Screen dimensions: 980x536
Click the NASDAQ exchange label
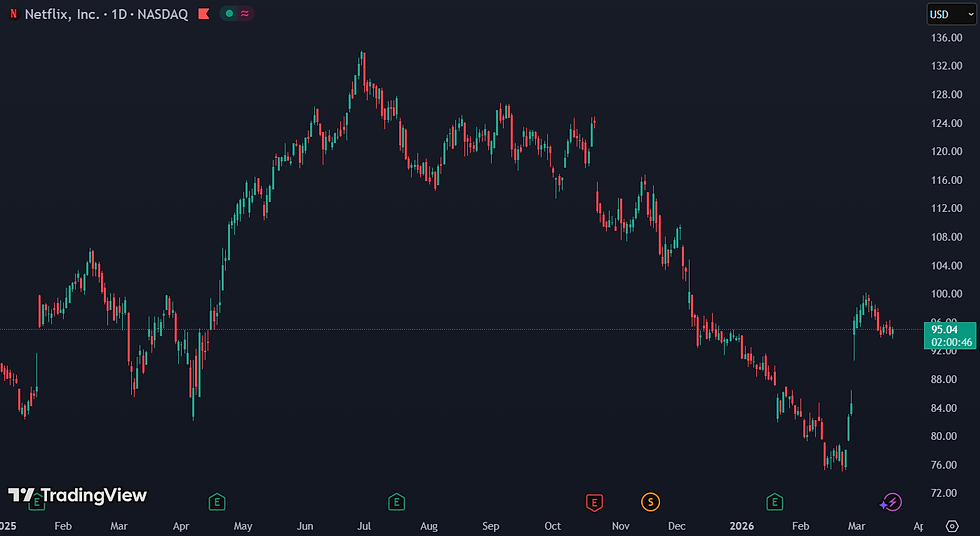tap(162, 14)
